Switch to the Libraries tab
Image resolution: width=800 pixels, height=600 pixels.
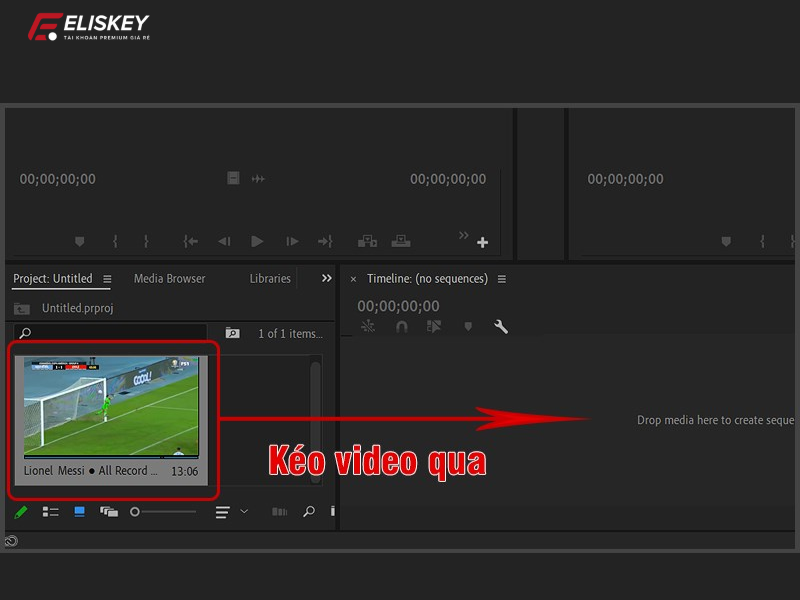coord(270,278)
